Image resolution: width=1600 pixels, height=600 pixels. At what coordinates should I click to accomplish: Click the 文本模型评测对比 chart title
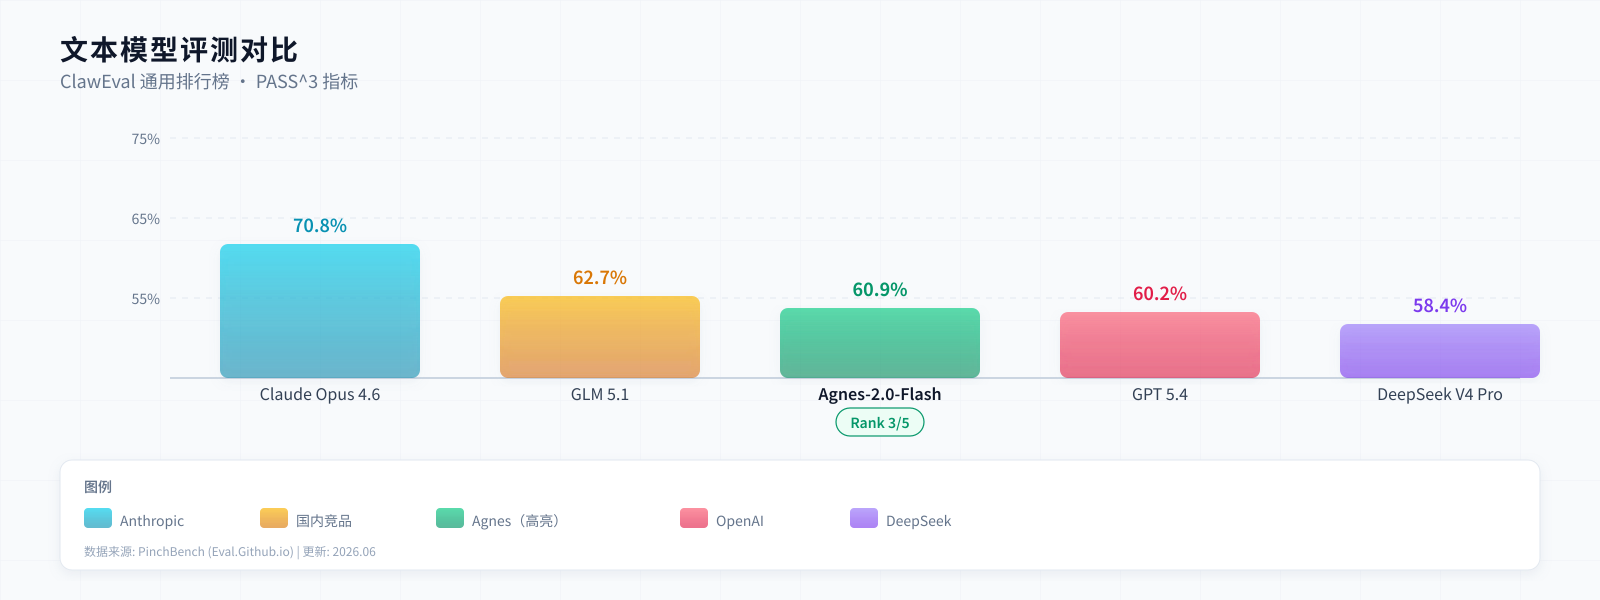(x=179, y=50)
